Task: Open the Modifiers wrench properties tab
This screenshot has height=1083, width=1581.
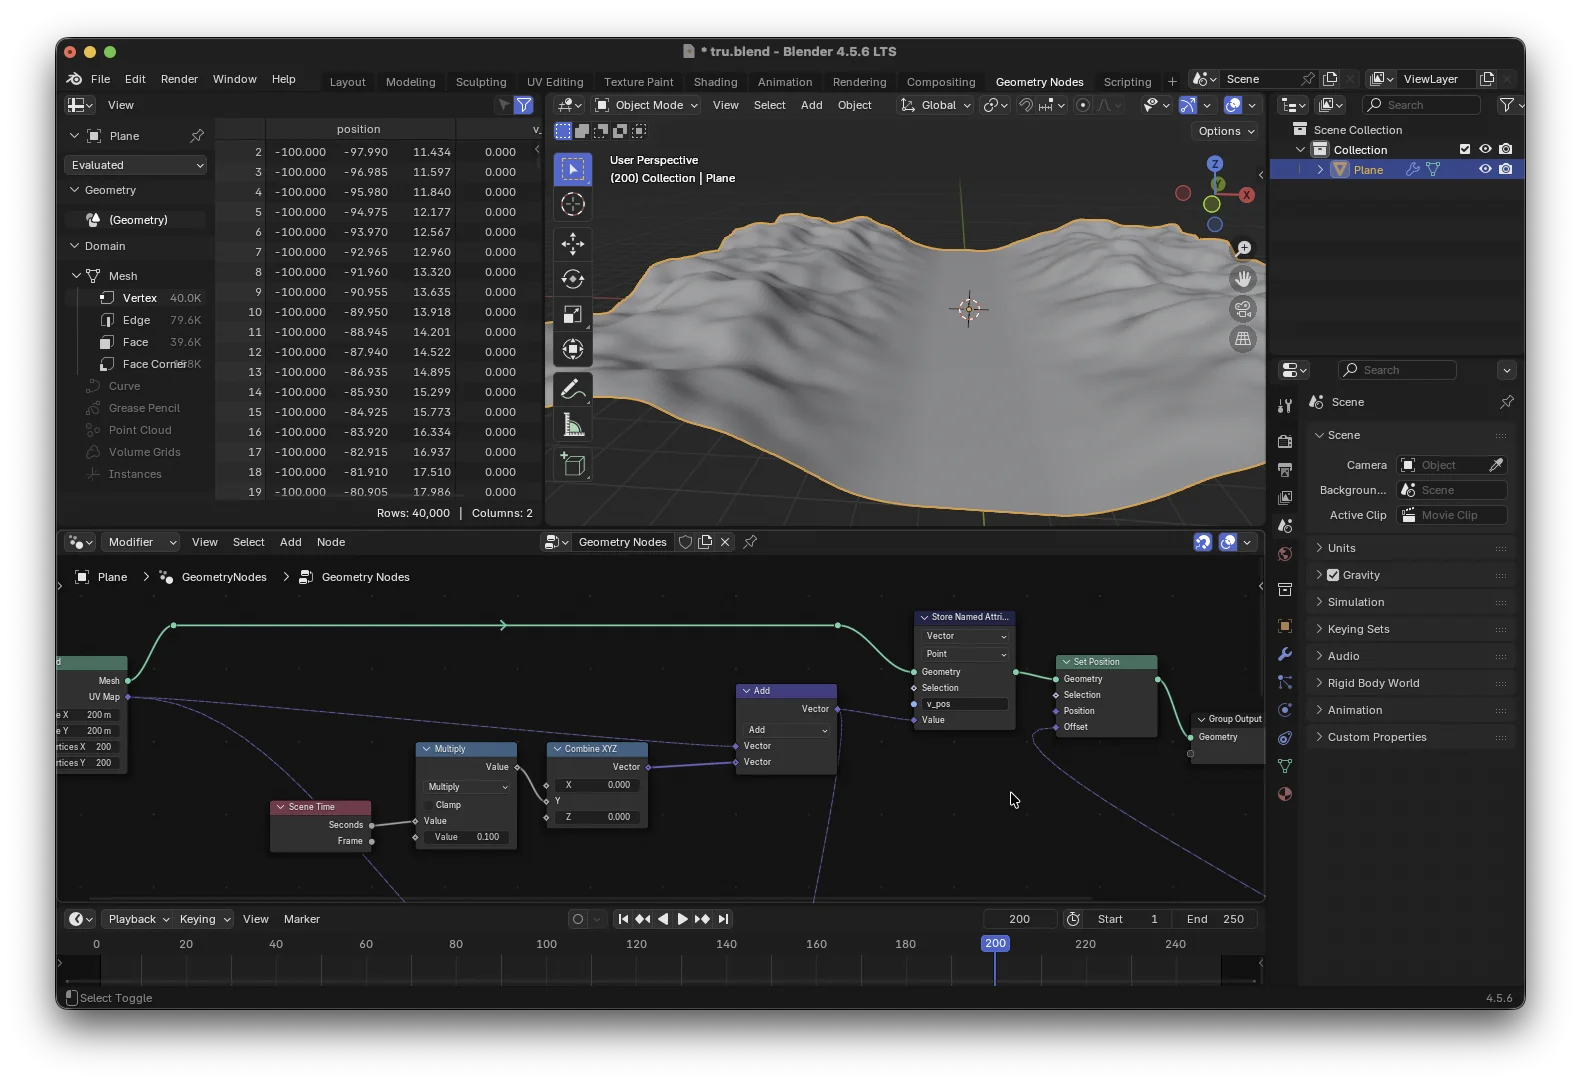Action: coord(1285,654)
